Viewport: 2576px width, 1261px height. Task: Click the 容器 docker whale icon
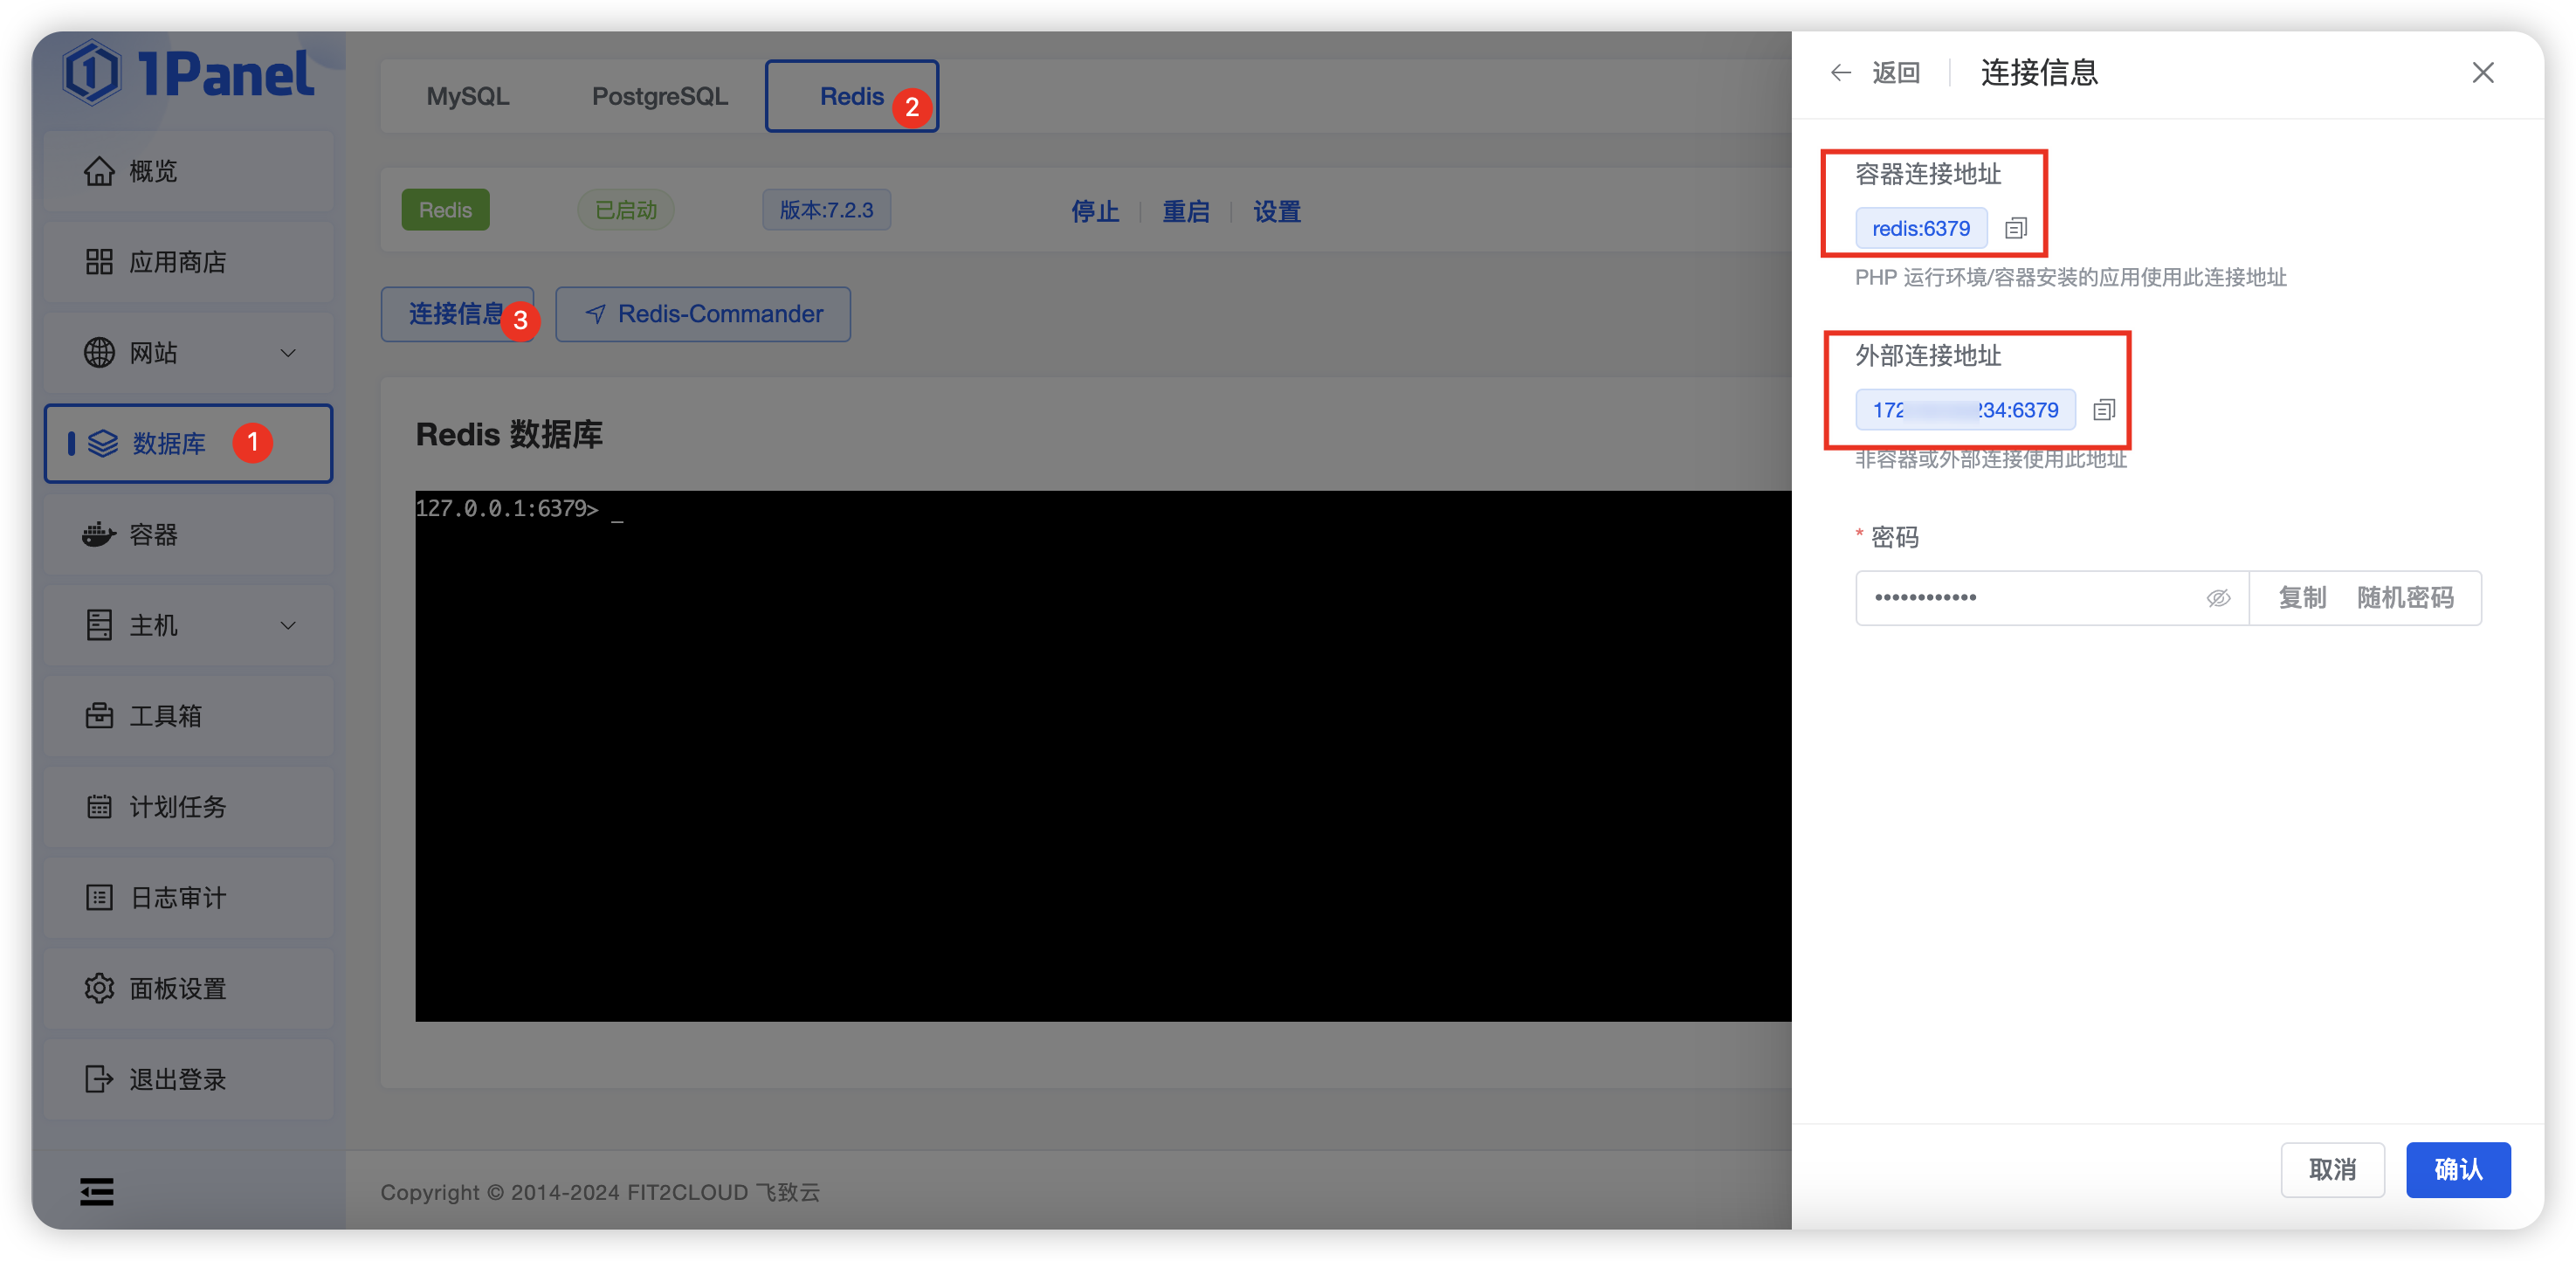pyautogui.click(x=98, y=534)
